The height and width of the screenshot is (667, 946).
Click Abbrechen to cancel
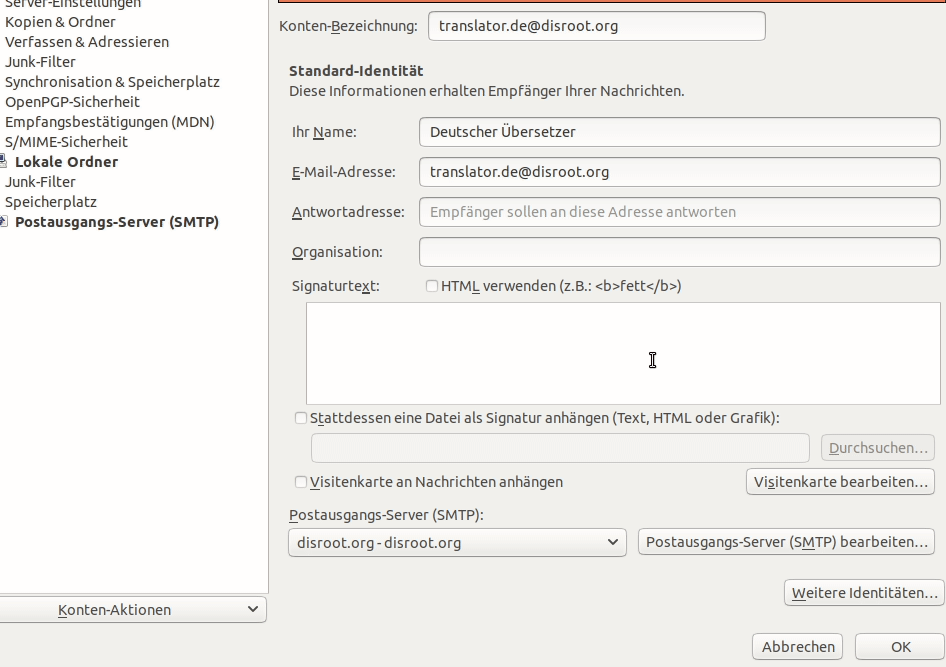(x=797, y=646)
